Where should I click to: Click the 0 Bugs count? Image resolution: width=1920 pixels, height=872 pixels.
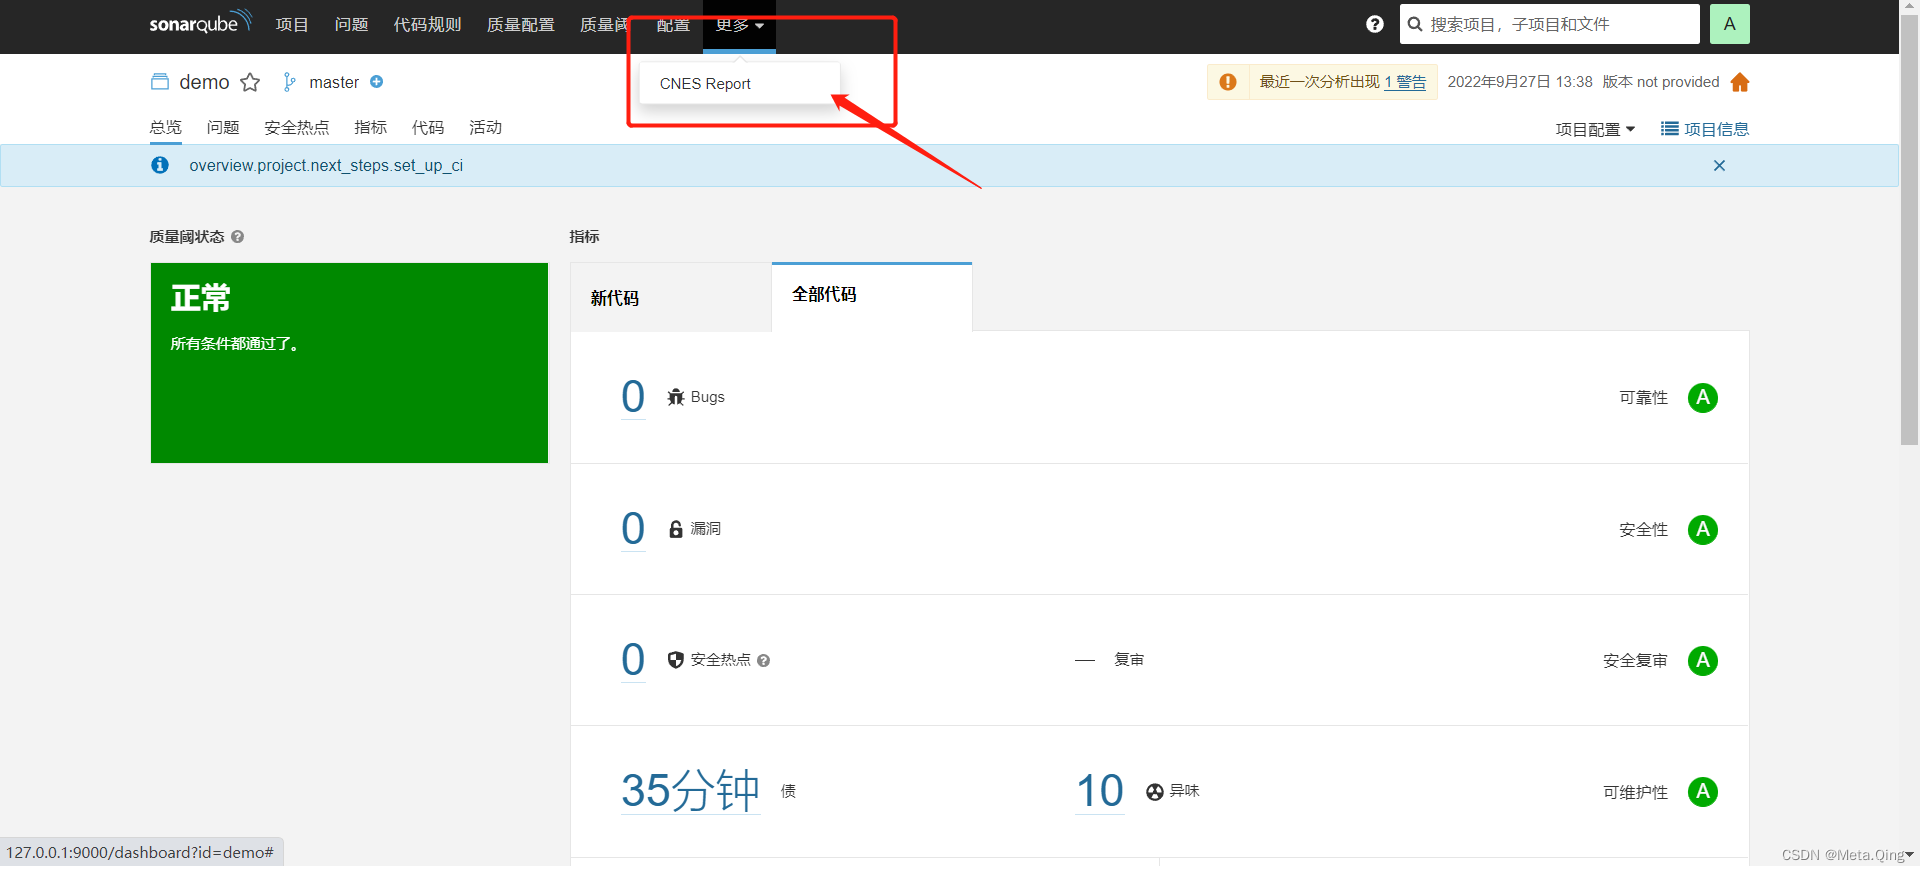tap(633, 397)
